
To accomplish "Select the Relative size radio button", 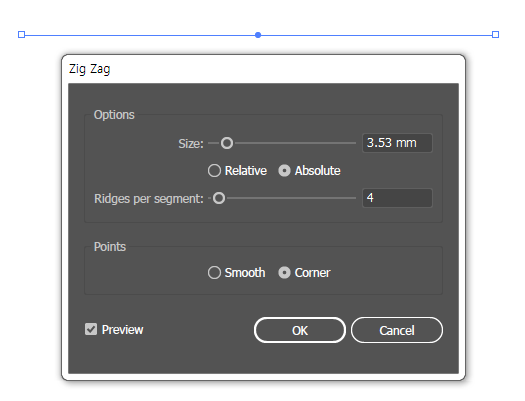I will (x=214, y=171).
